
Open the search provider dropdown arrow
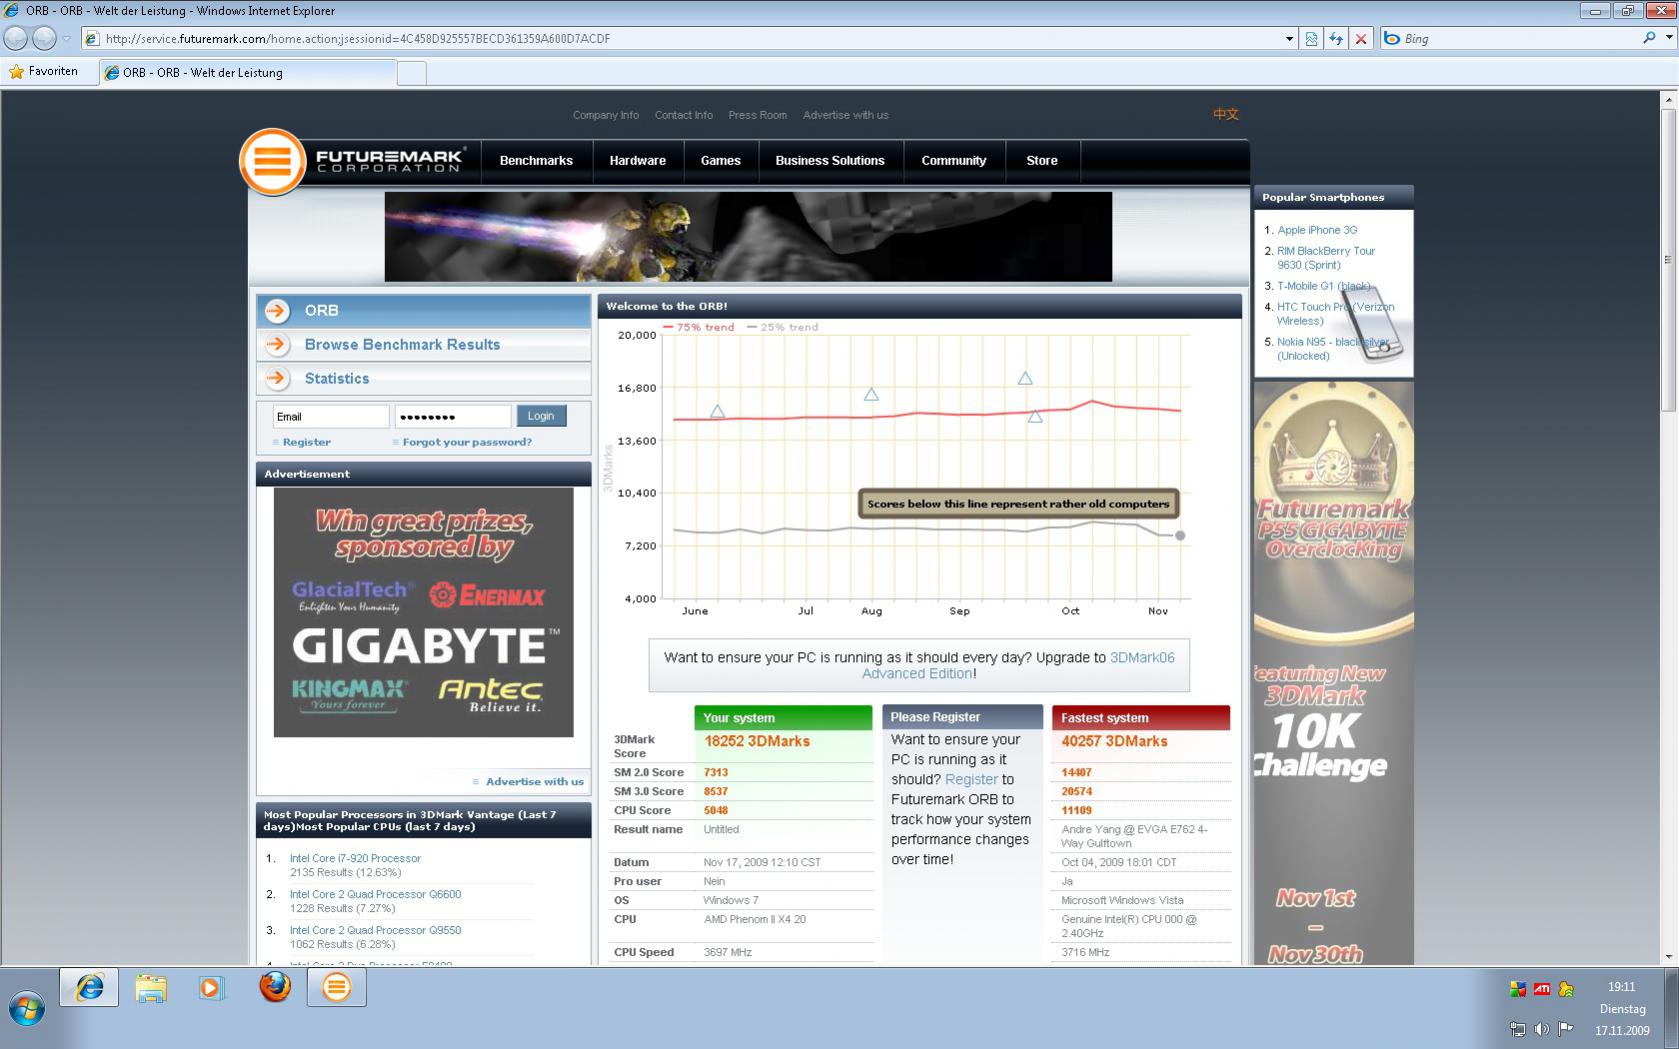pyautogui.click(x=1669, y=38)
